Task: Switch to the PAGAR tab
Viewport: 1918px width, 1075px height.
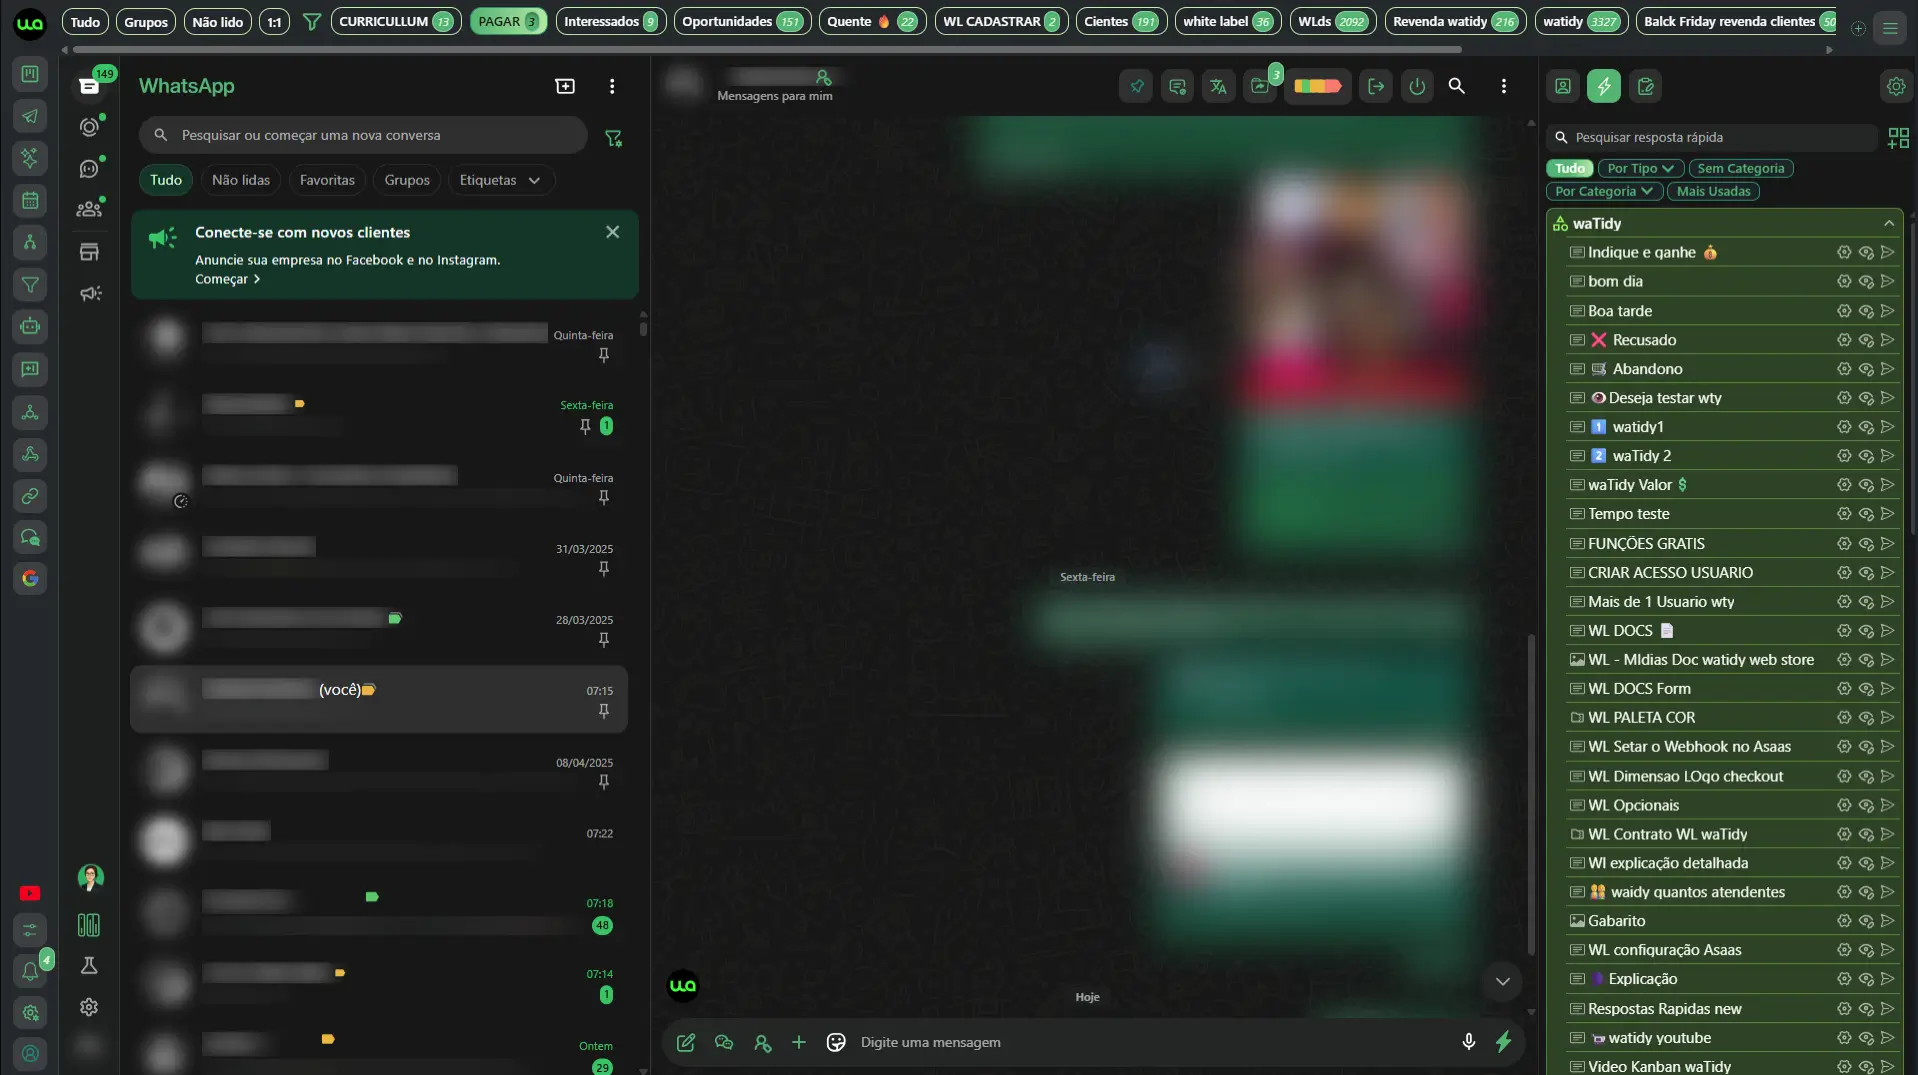Action: point(508,21)
